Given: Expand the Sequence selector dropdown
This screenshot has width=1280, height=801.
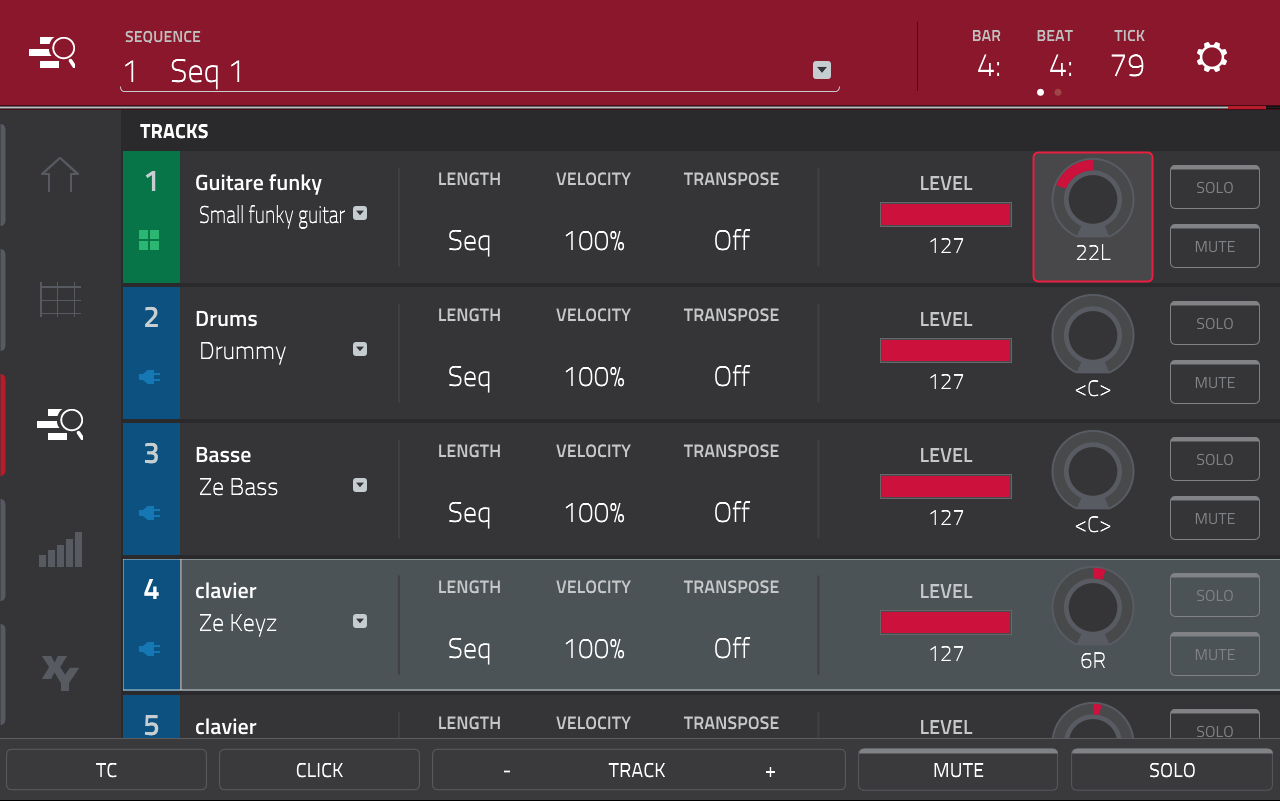Looking at the screenshot, I should pyautogui.click(x=822, y=70).
